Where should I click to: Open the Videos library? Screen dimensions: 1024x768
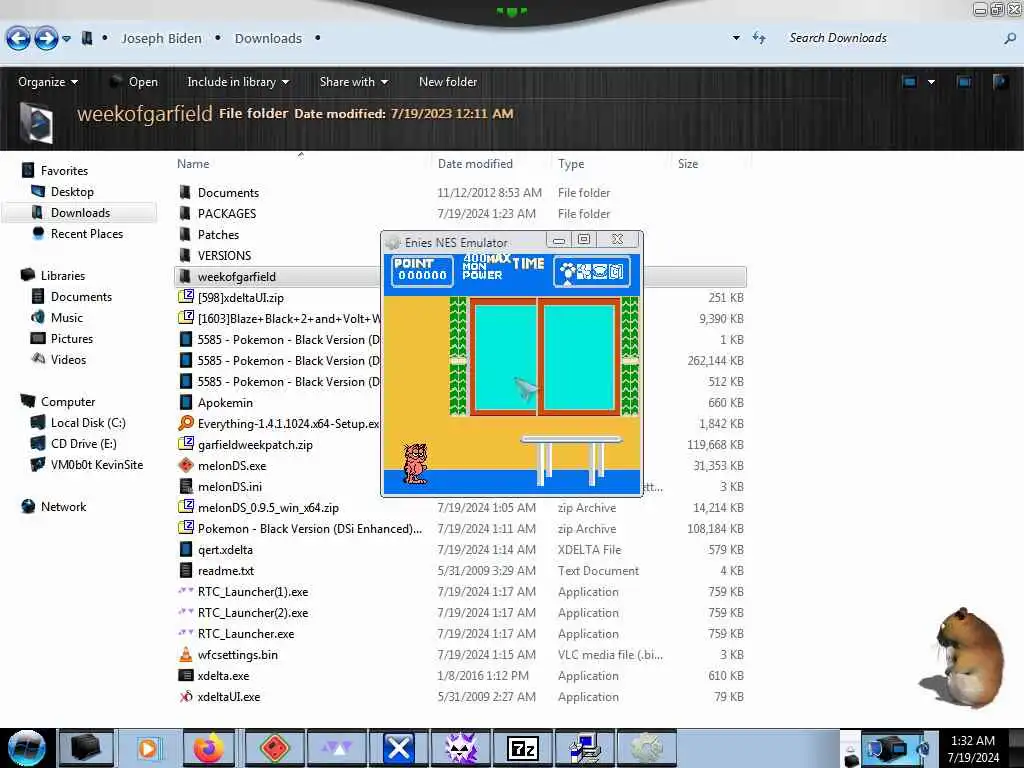pyautogui.click(x=59, y=360)
